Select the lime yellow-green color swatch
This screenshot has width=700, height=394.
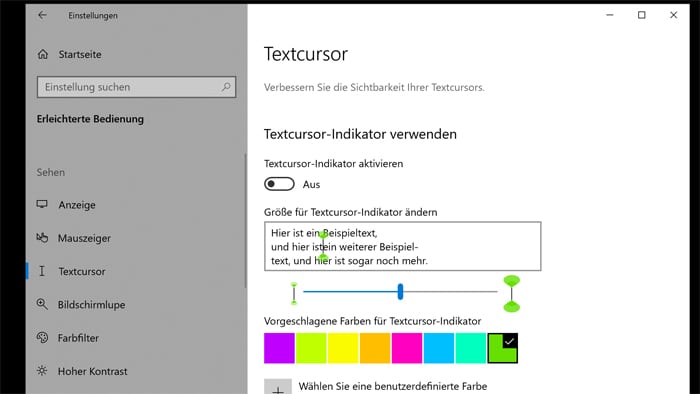point(311,348)
